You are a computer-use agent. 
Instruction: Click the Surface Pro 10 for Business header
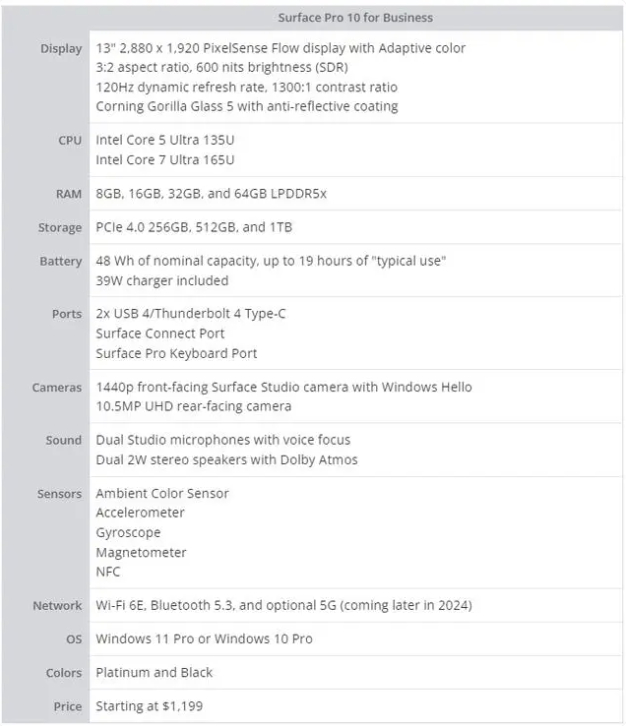tap(355, 18)
